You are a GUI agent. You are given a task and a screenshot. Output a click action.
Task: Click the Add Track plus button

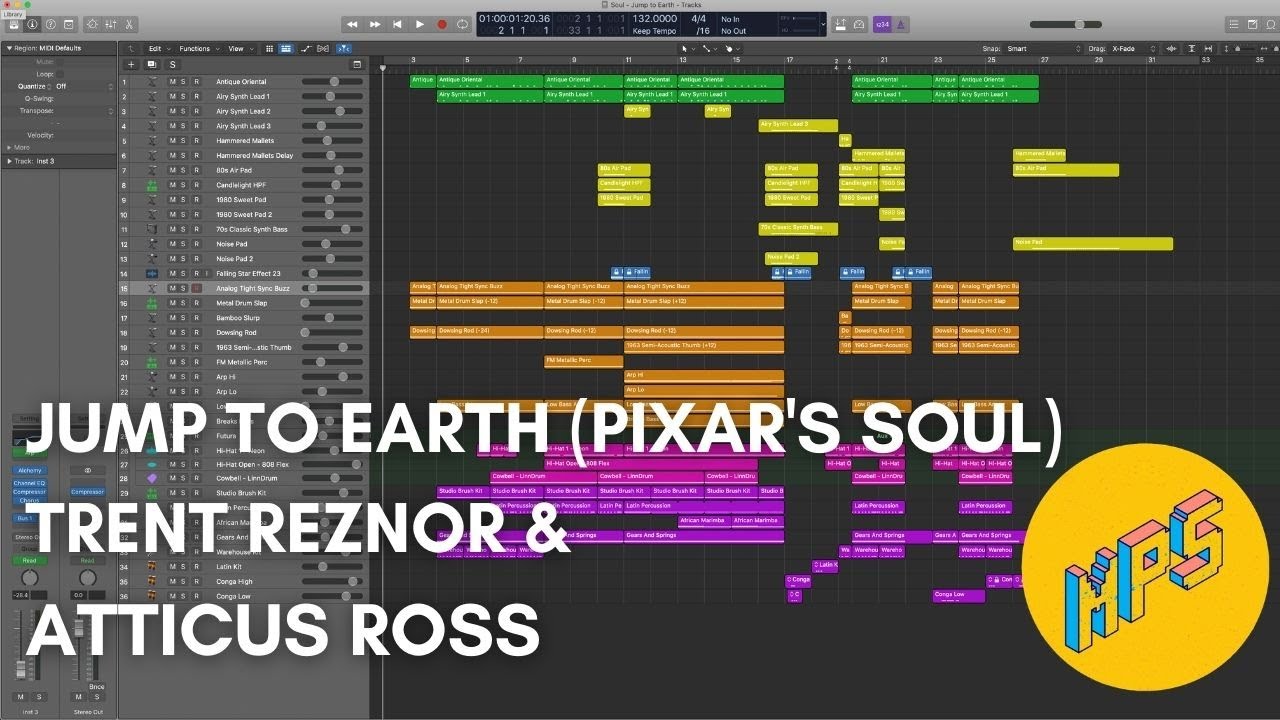point(131,64)
